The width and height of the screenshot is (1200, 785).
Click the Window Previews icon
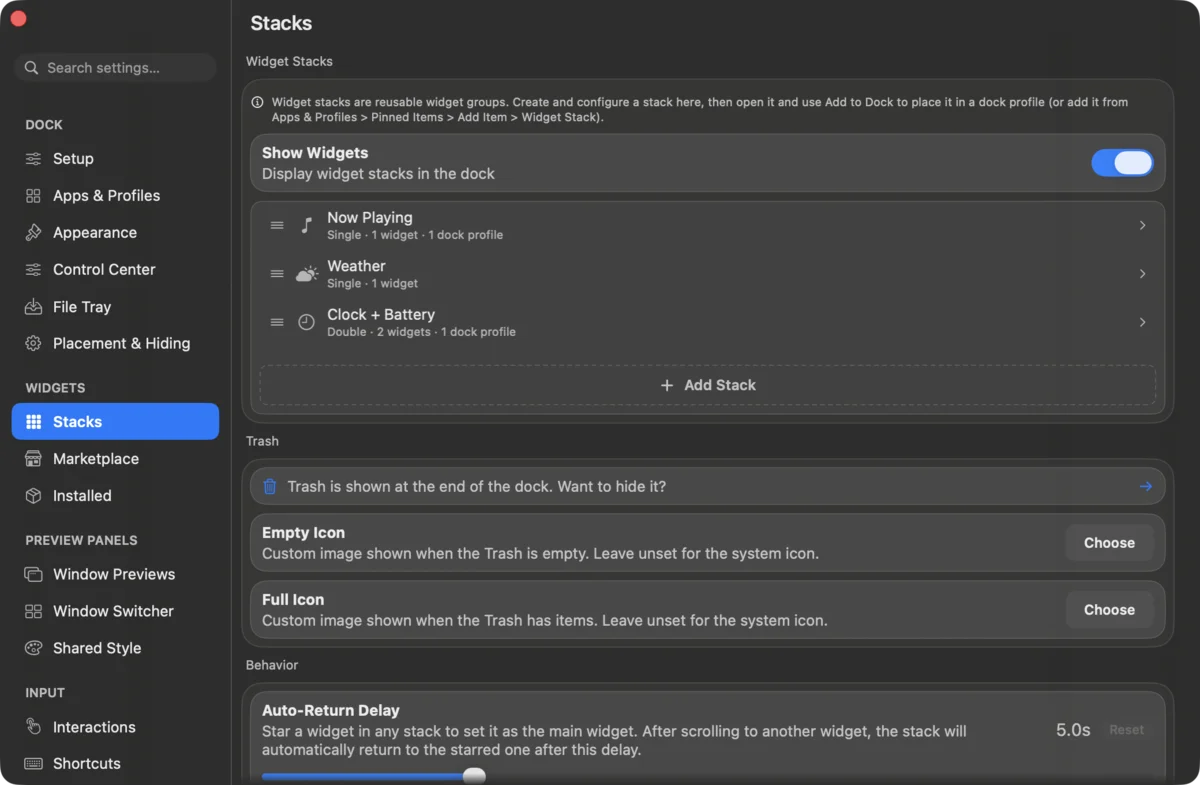(x=34, y=574)
